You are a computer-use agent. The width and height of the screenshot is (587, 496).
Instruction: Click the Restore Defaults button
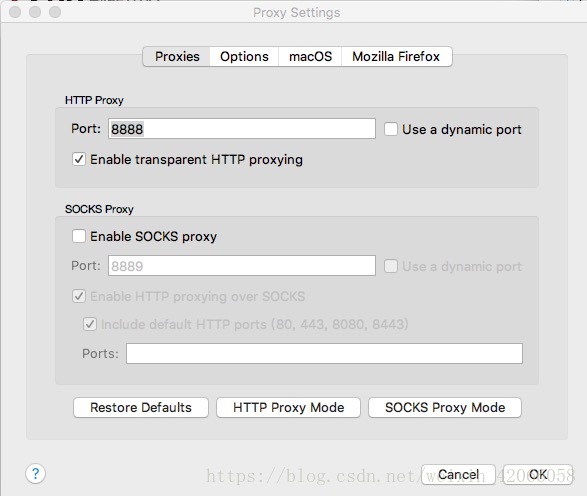(141, 407)
